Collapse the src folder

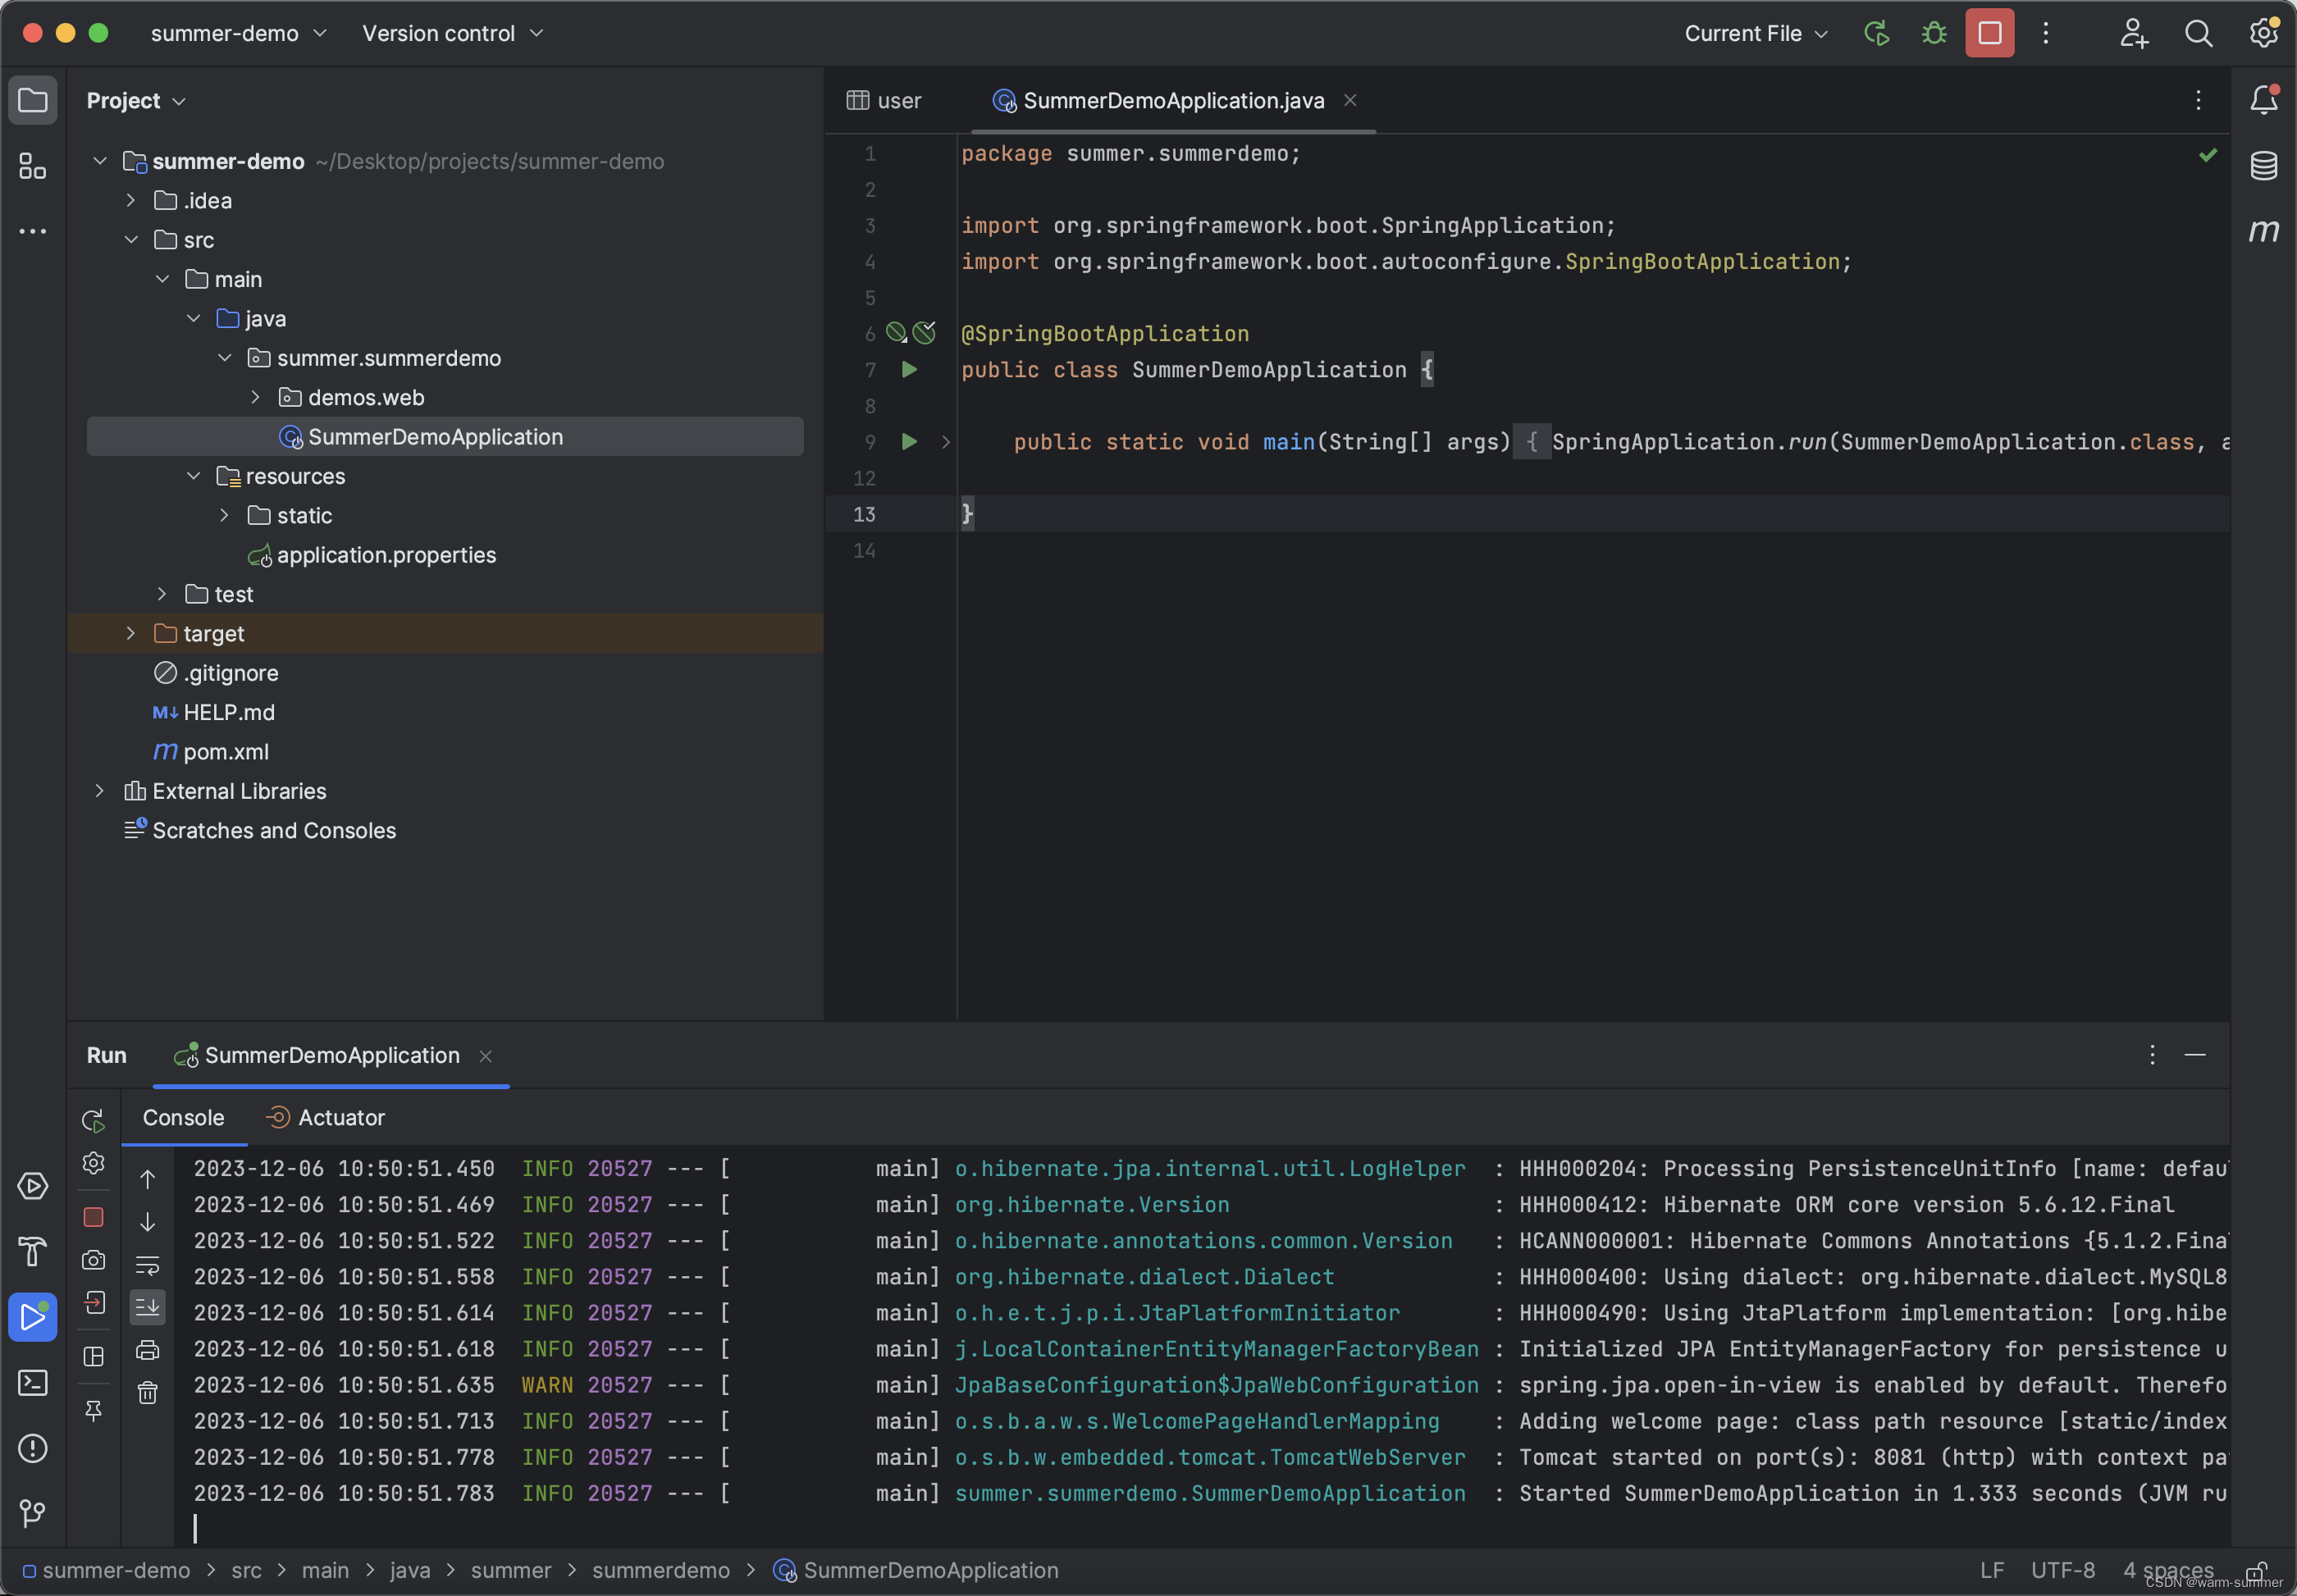[130, 239]
